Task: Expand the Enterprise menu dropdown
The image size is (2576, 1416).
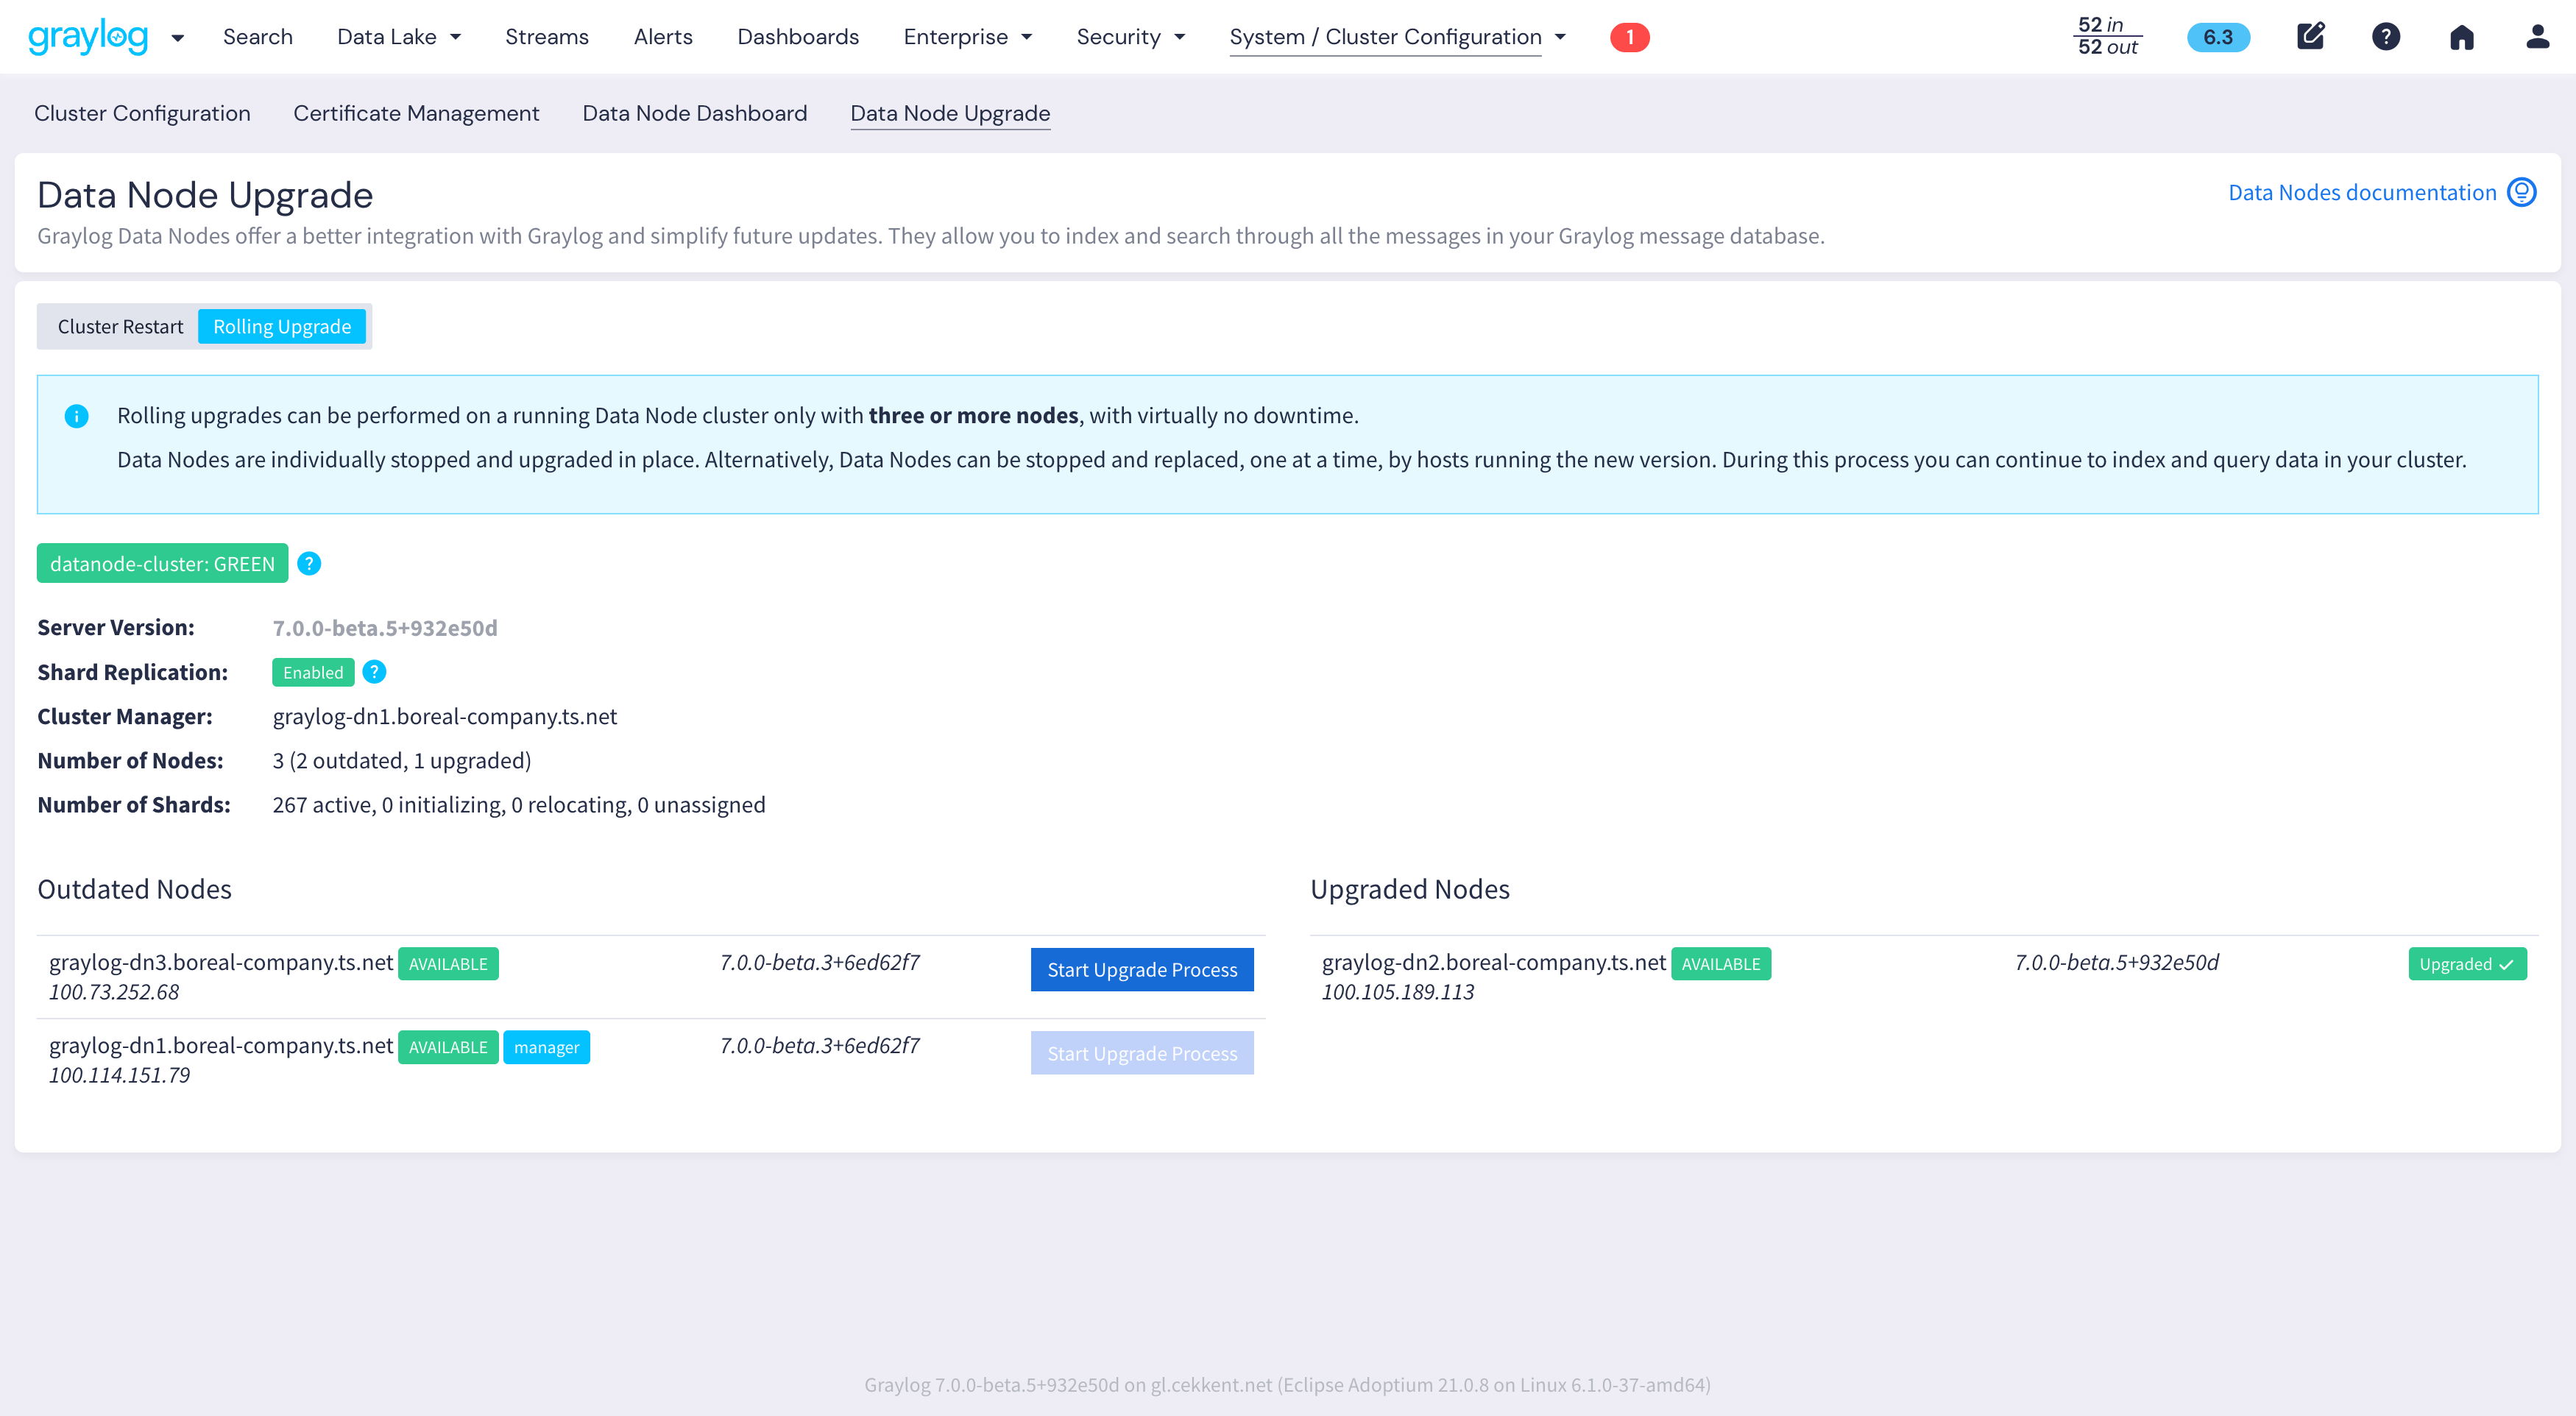Action: point(967,37)
